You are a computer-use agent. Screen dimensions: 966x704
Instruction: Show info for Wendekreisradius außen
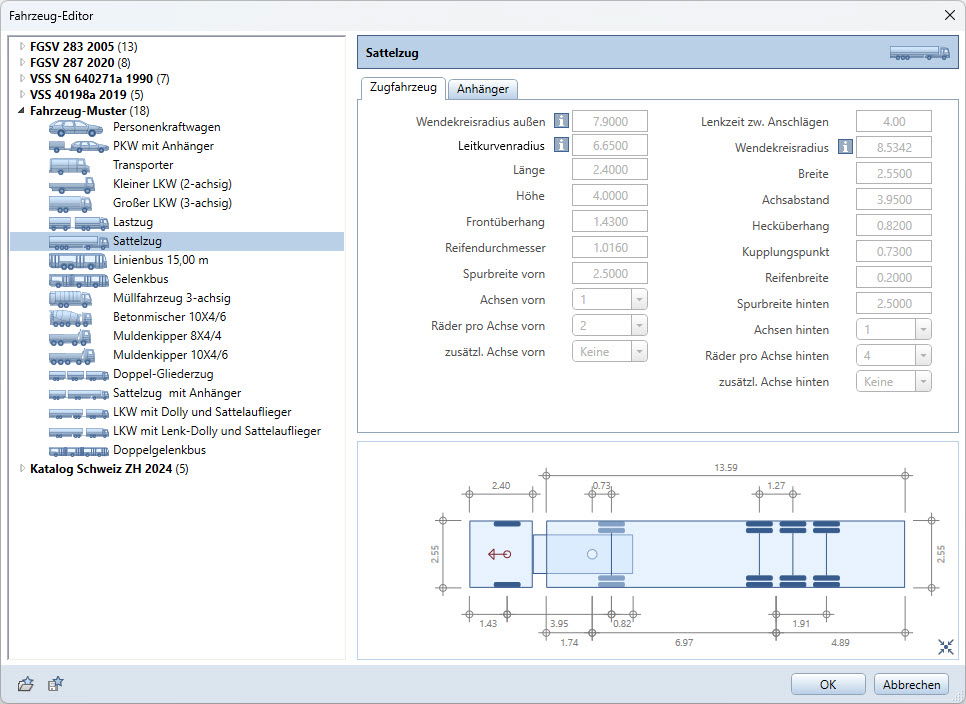tap(561, 121)
